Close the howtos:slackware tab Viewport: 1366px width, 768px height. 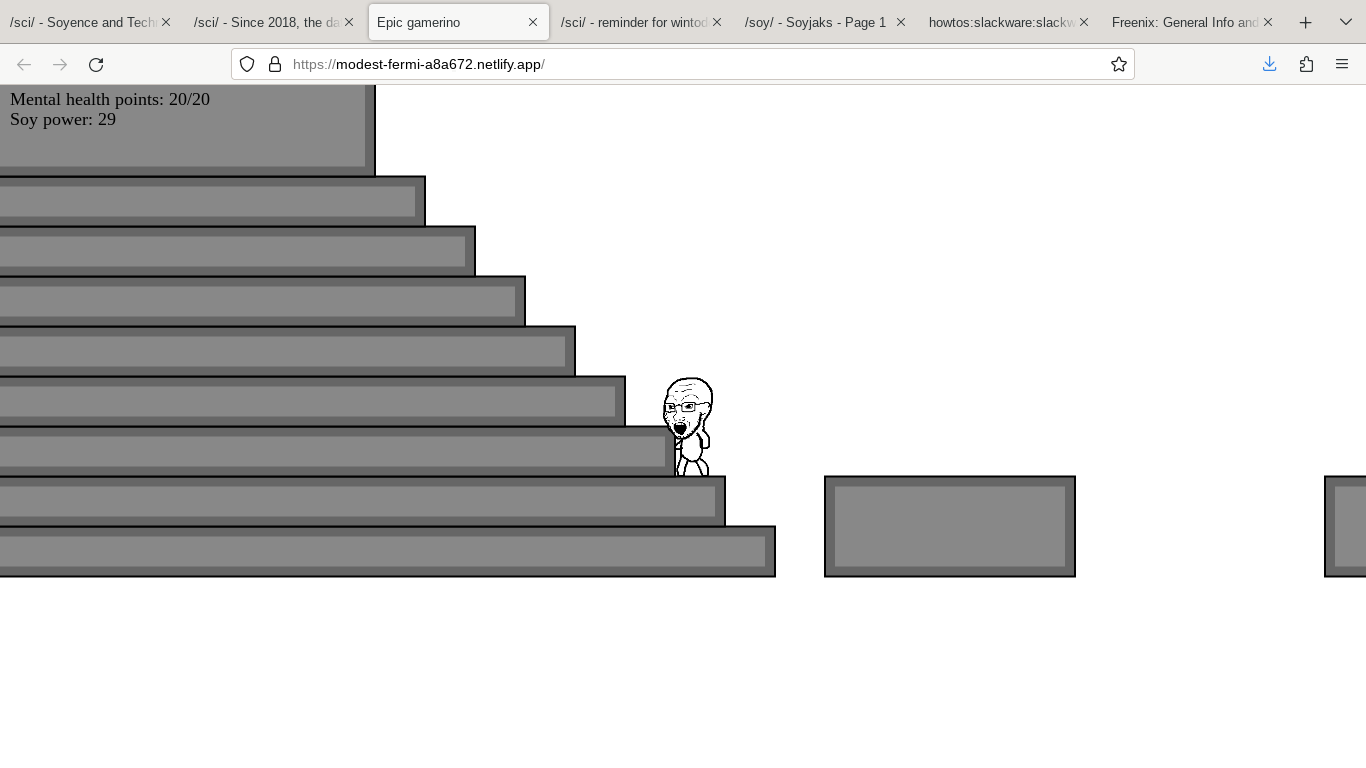[1084, 22]
